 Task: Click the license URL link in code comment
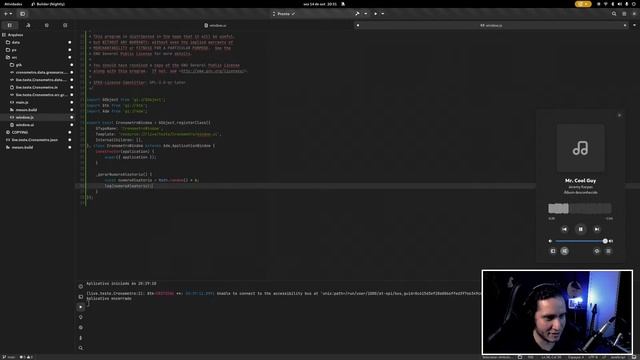point(213,71)
